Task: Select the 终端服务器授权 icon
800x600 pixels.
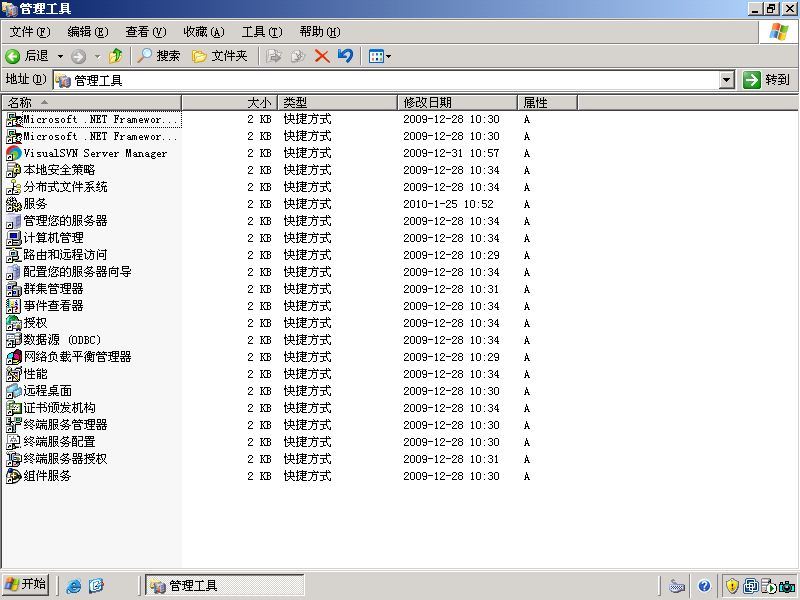Action: point(13,459)
